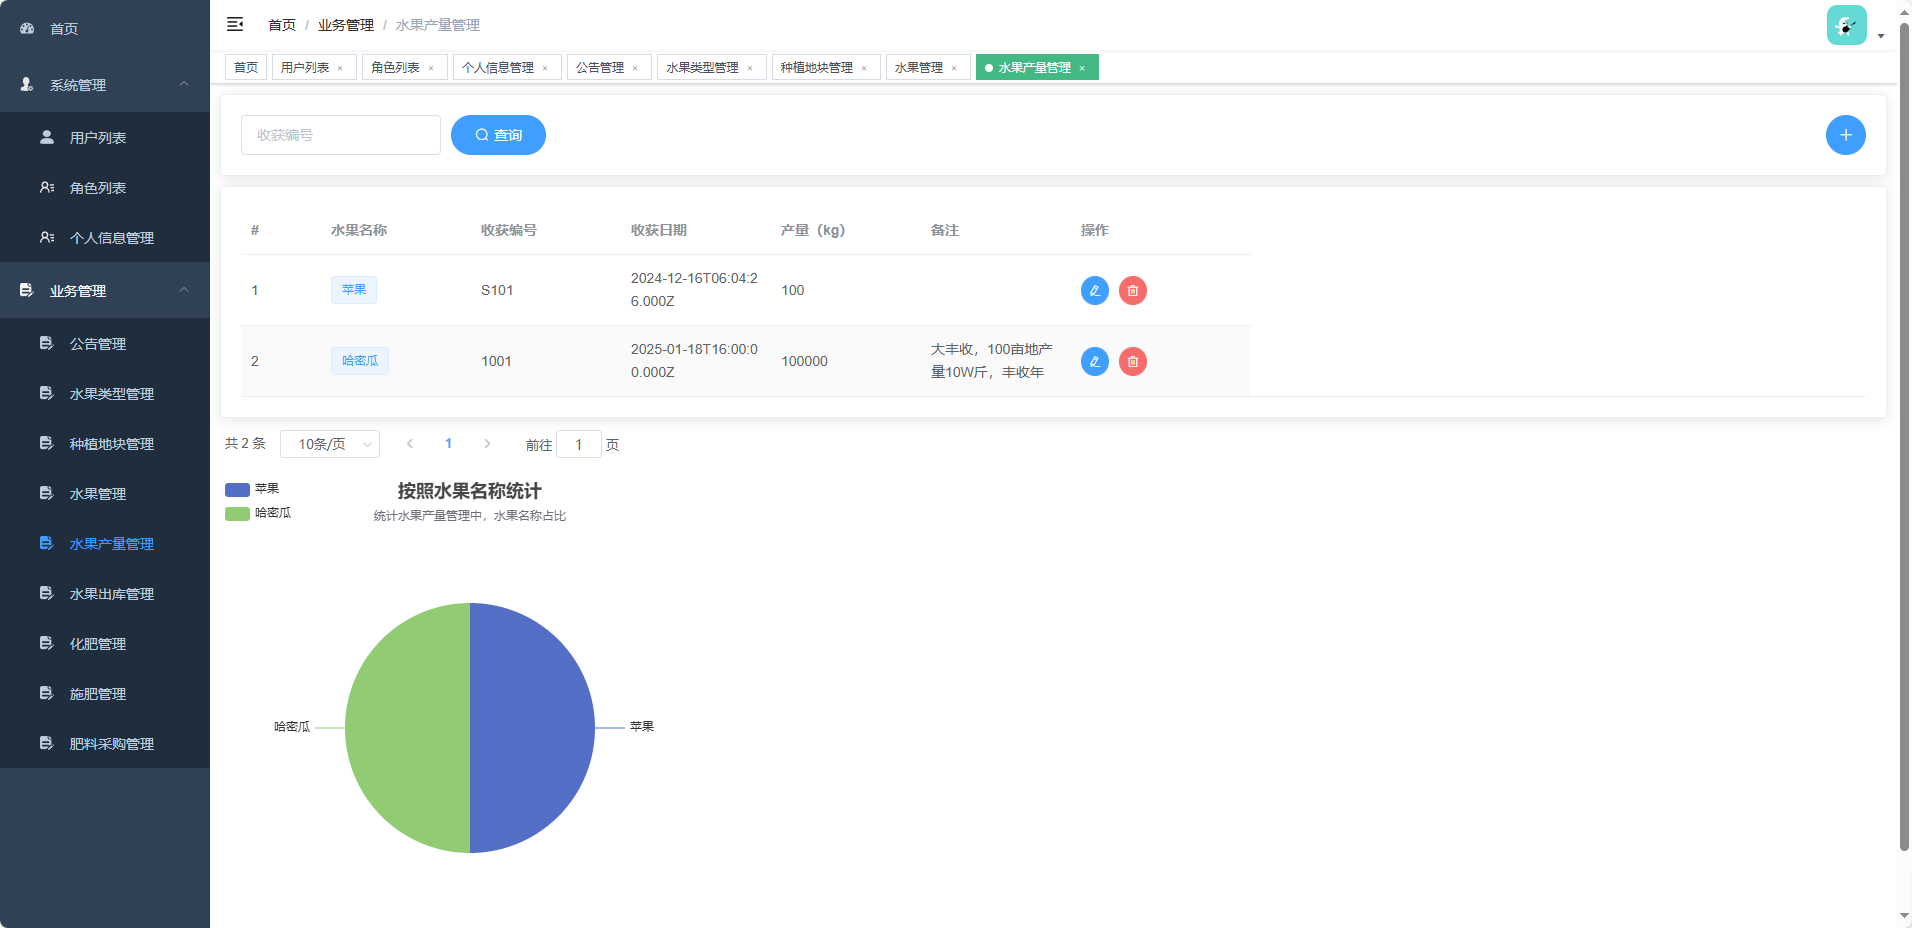Close the 用户列表 tab
Image resolution: width=1912 pixels, height=928 pixels.
click(340, 68)
